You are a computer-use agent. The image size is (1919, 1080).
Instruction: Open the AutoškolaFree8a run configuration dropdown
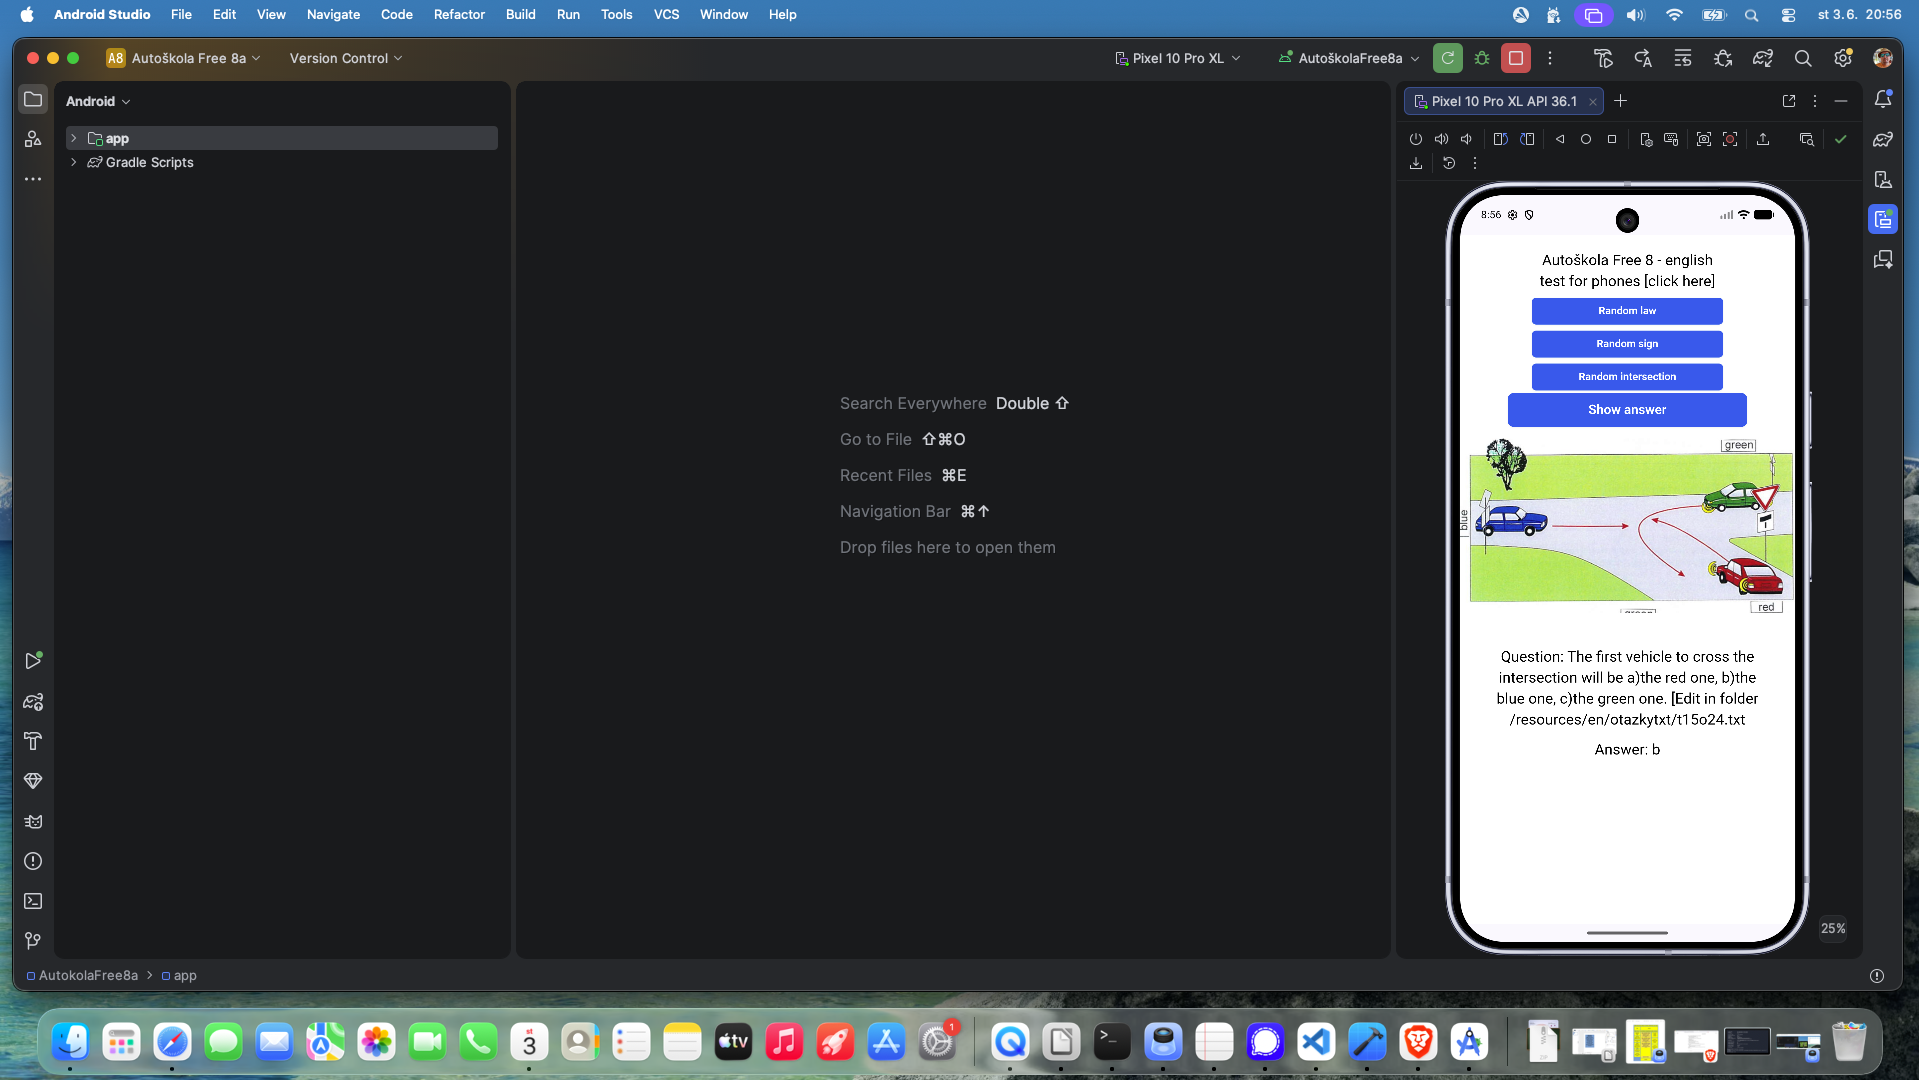[x=1349, y=58]
